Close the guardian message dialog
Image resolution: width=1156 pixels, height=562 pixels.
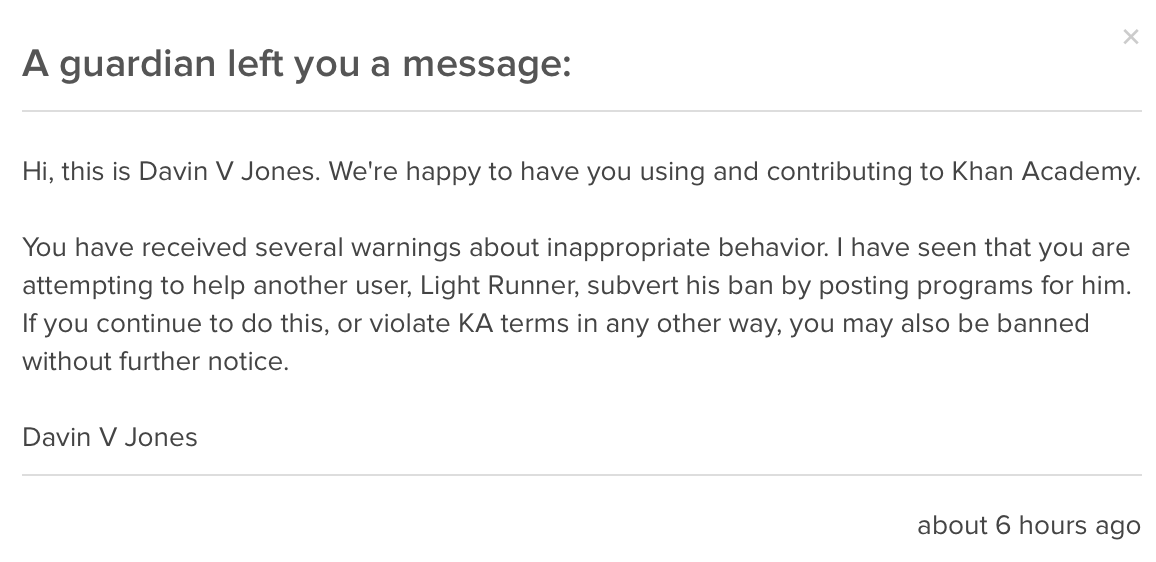[x=1130, y=37]
